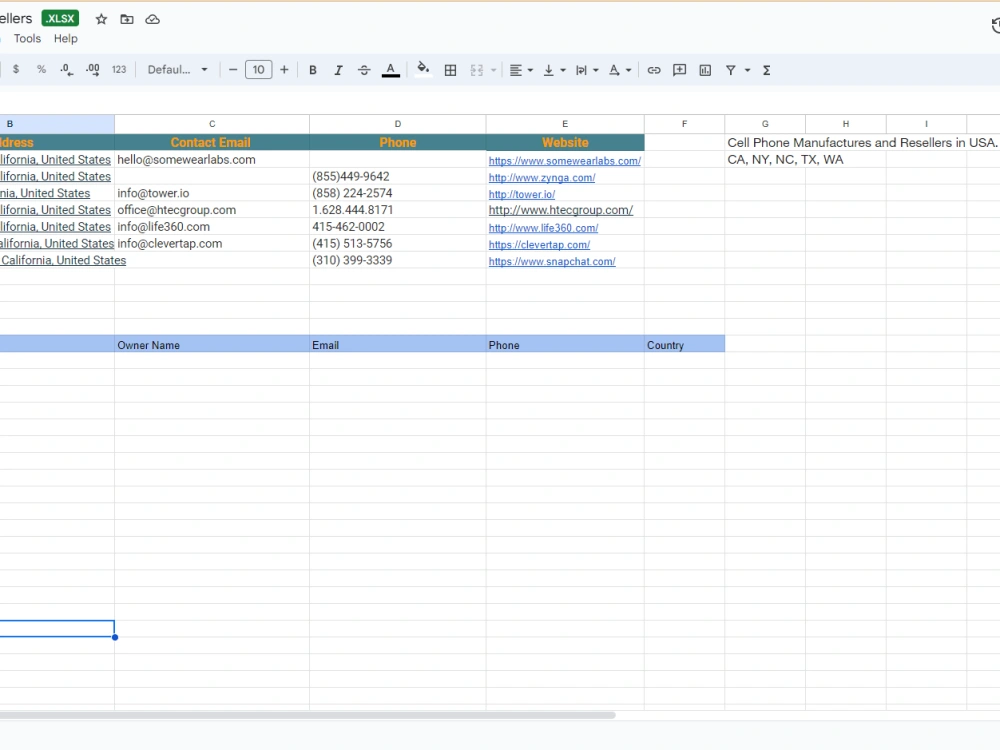Screen dimensions: 1000x750
Task: Toggle strikethrough formatting
Action: pos(364,70)
